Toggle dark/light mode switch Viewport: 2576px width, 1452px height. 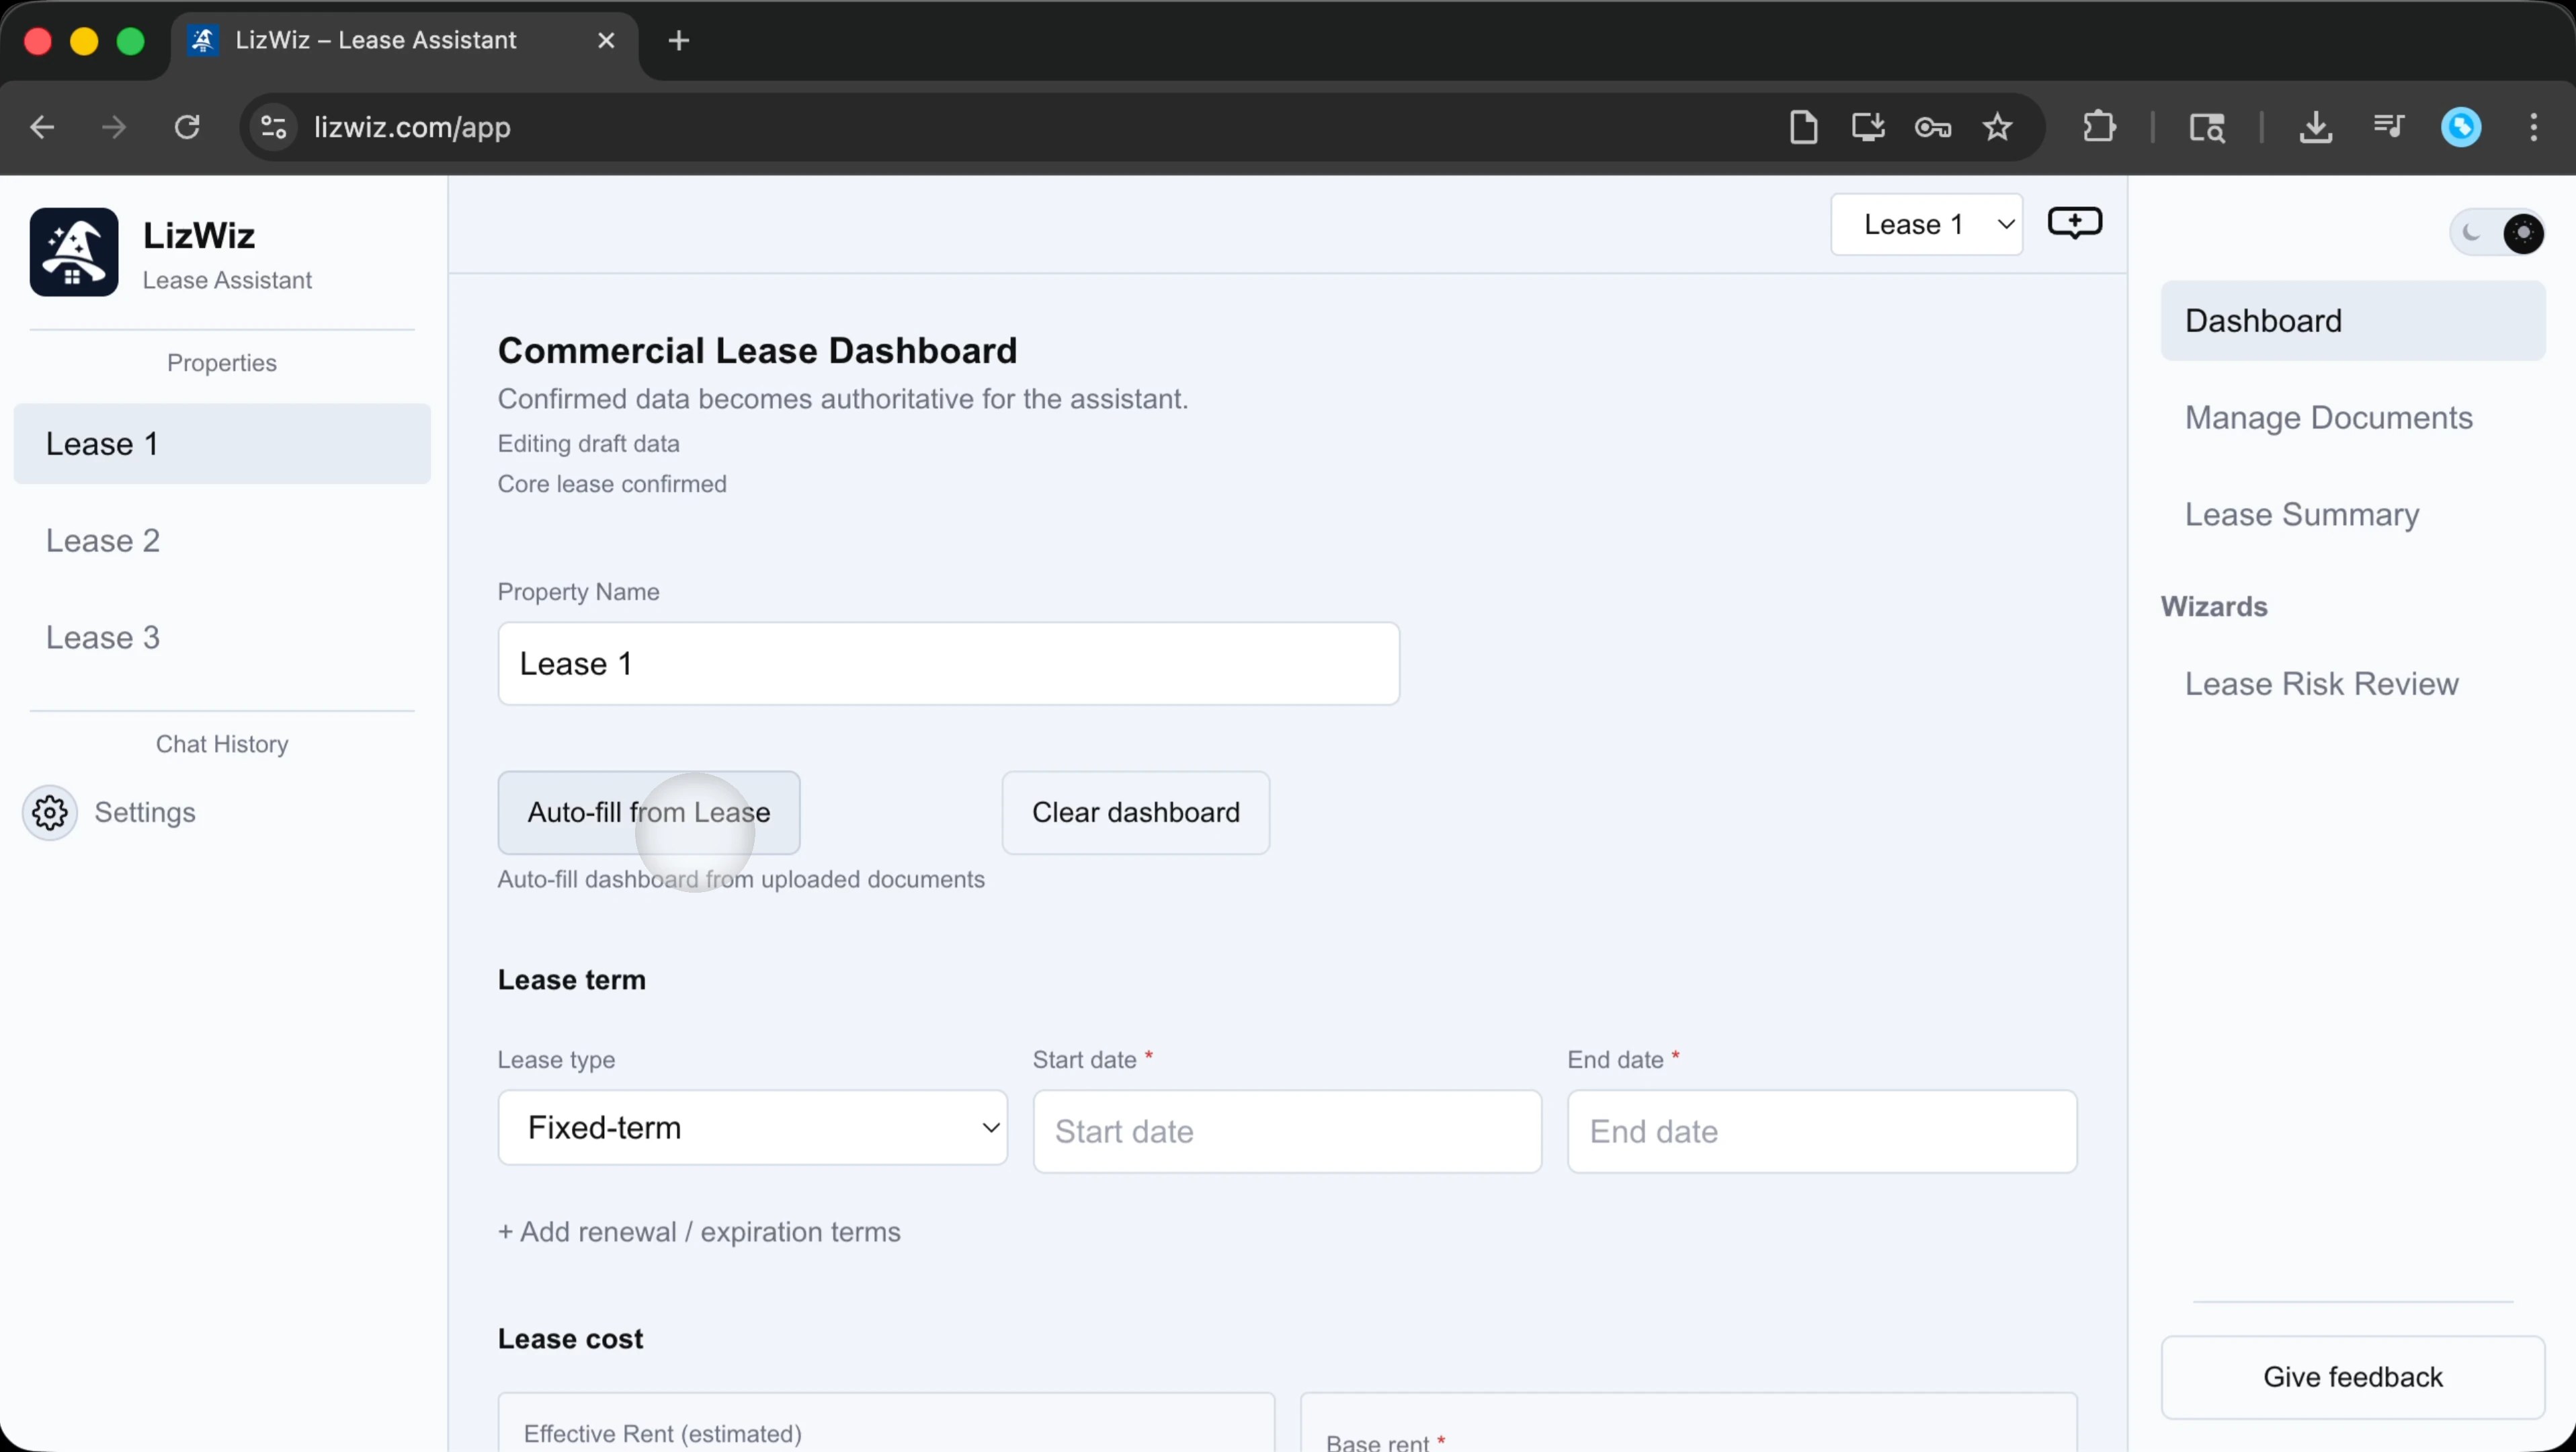pyautogui.click(x=2497, y=233)
